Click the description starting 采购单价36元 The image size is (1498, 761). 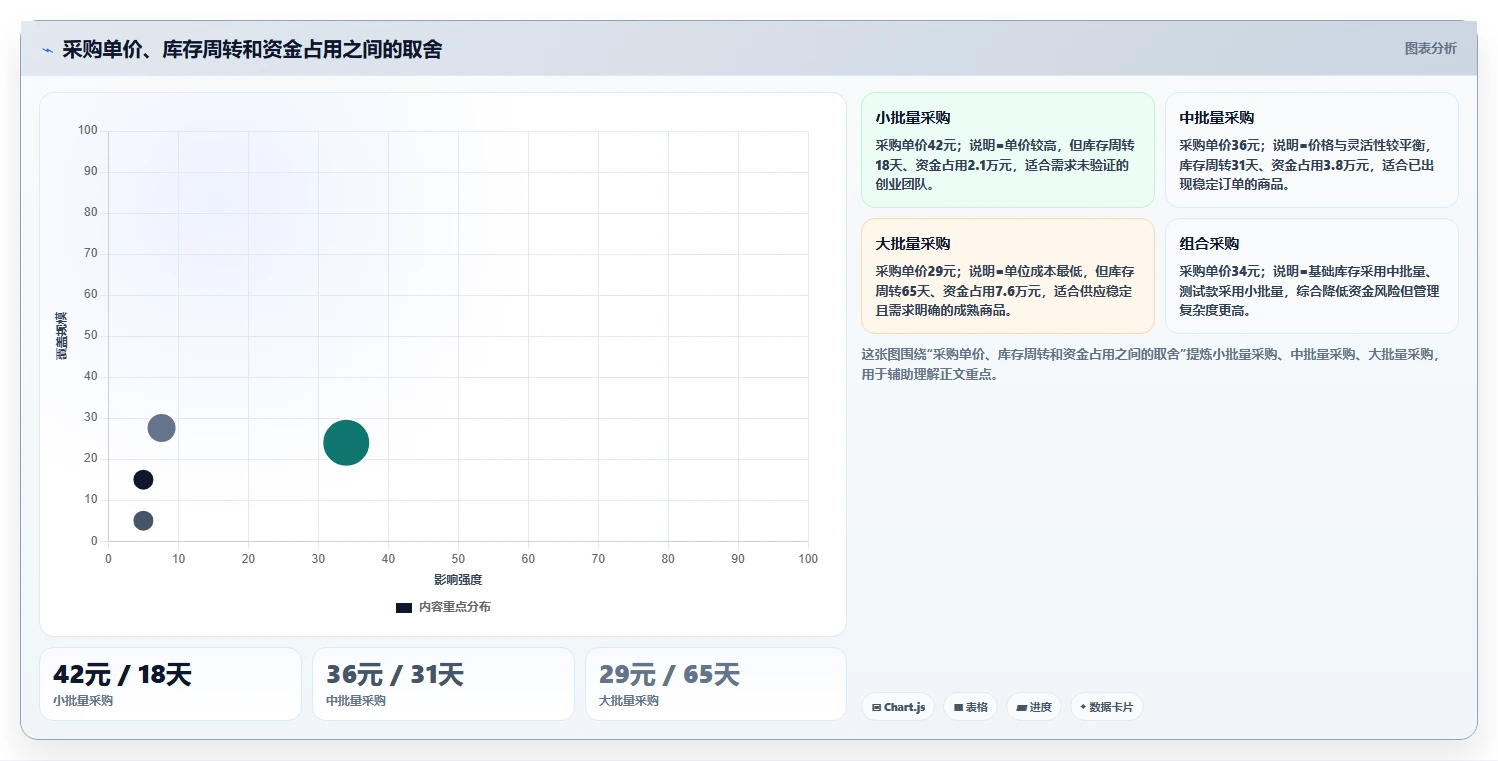click(x=1308, y=165)
